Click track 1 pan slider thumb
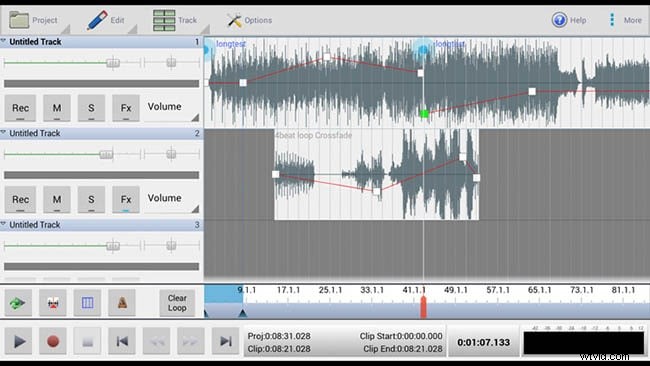 [x=171, y=63]
